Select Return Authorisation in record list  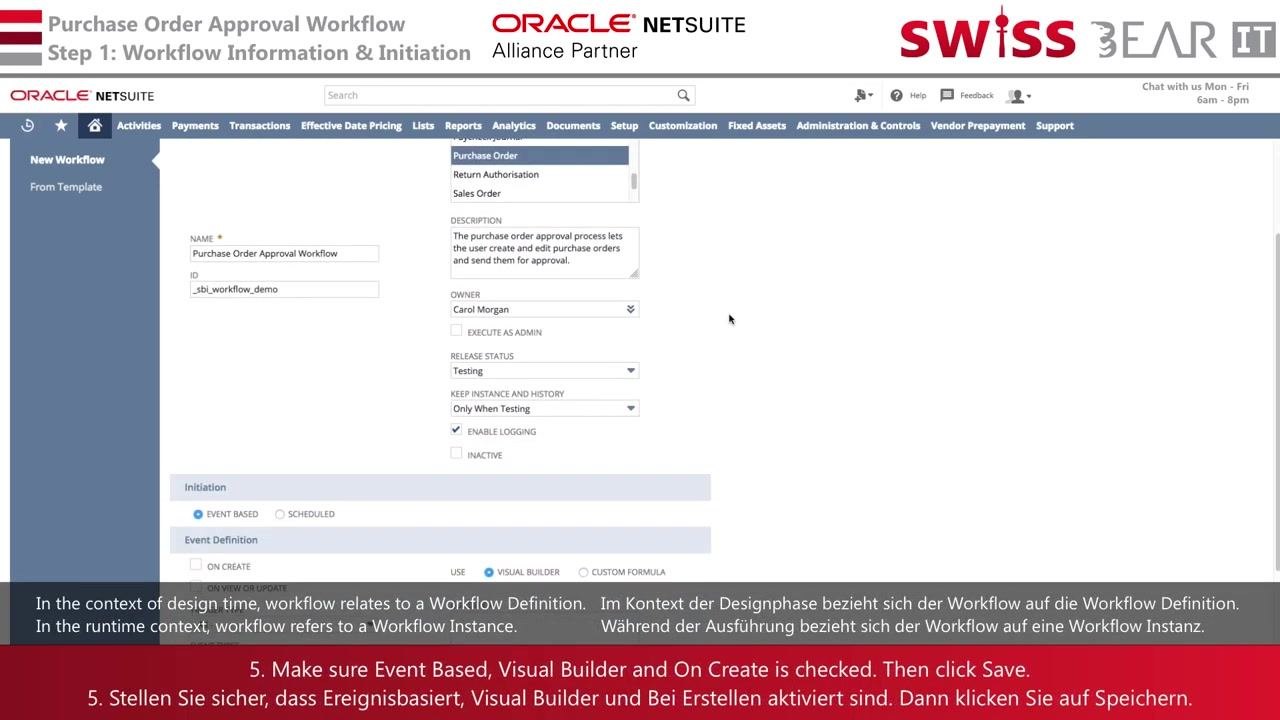pos(540,175)
